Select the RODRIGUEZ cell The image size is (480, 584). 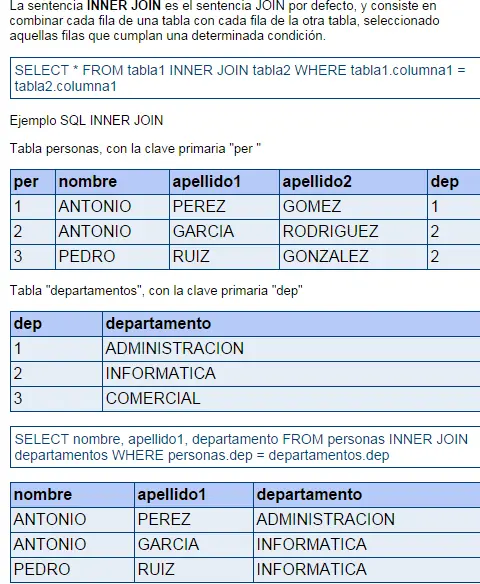click(x=353, y=232)
